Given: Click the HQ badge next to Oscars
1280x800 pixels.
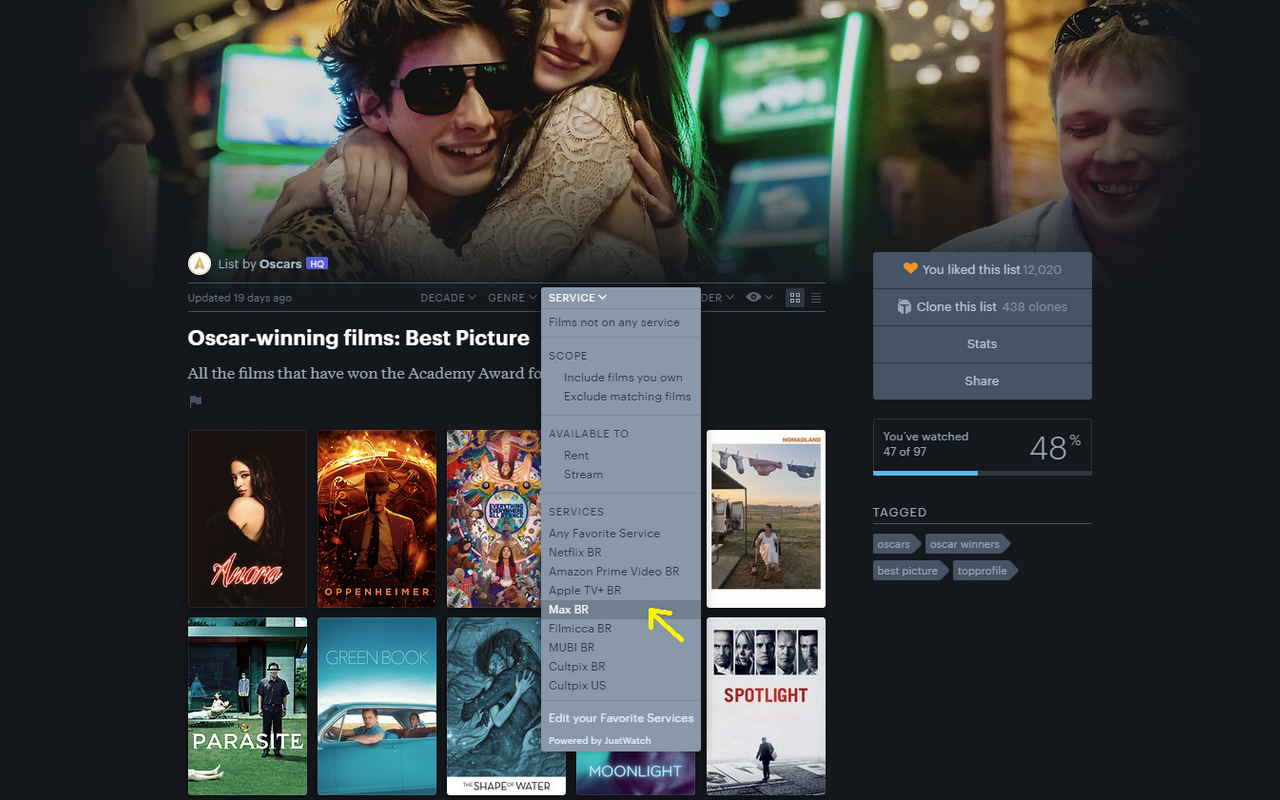Looking at the screenshot, I should point(317,264).
